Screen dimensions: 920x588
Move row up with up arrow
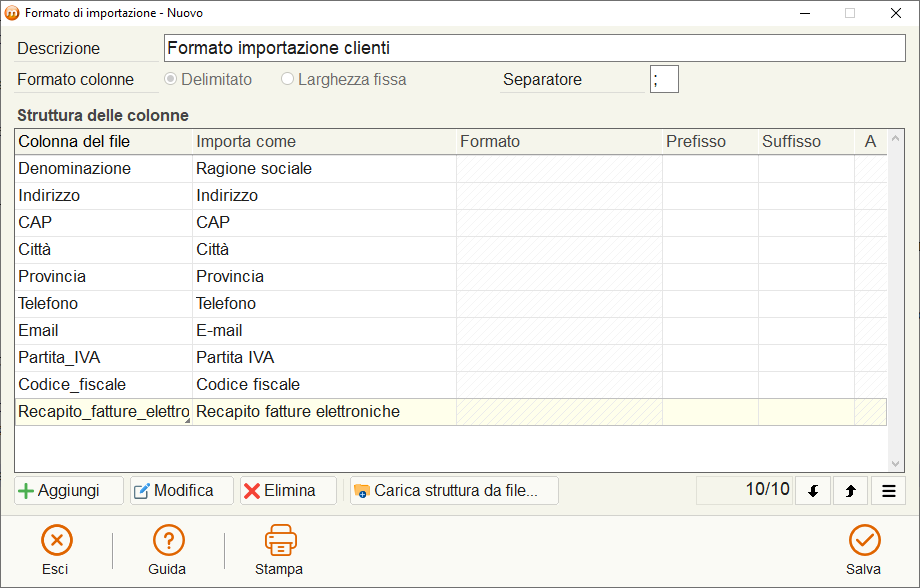[850, 491]
